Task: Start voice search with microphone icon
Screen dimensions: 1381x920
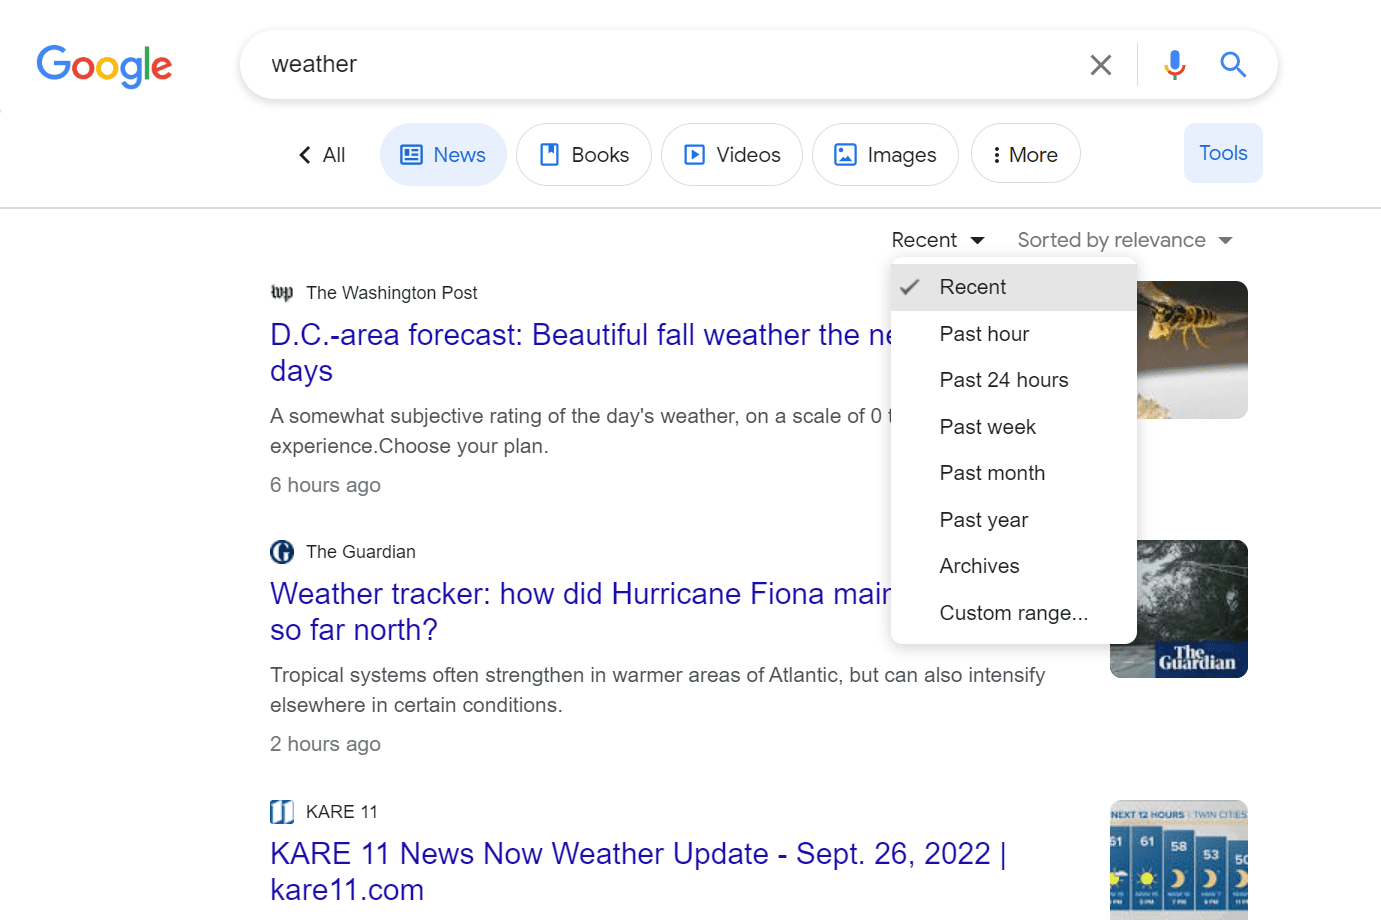Action: point(1175,65)
